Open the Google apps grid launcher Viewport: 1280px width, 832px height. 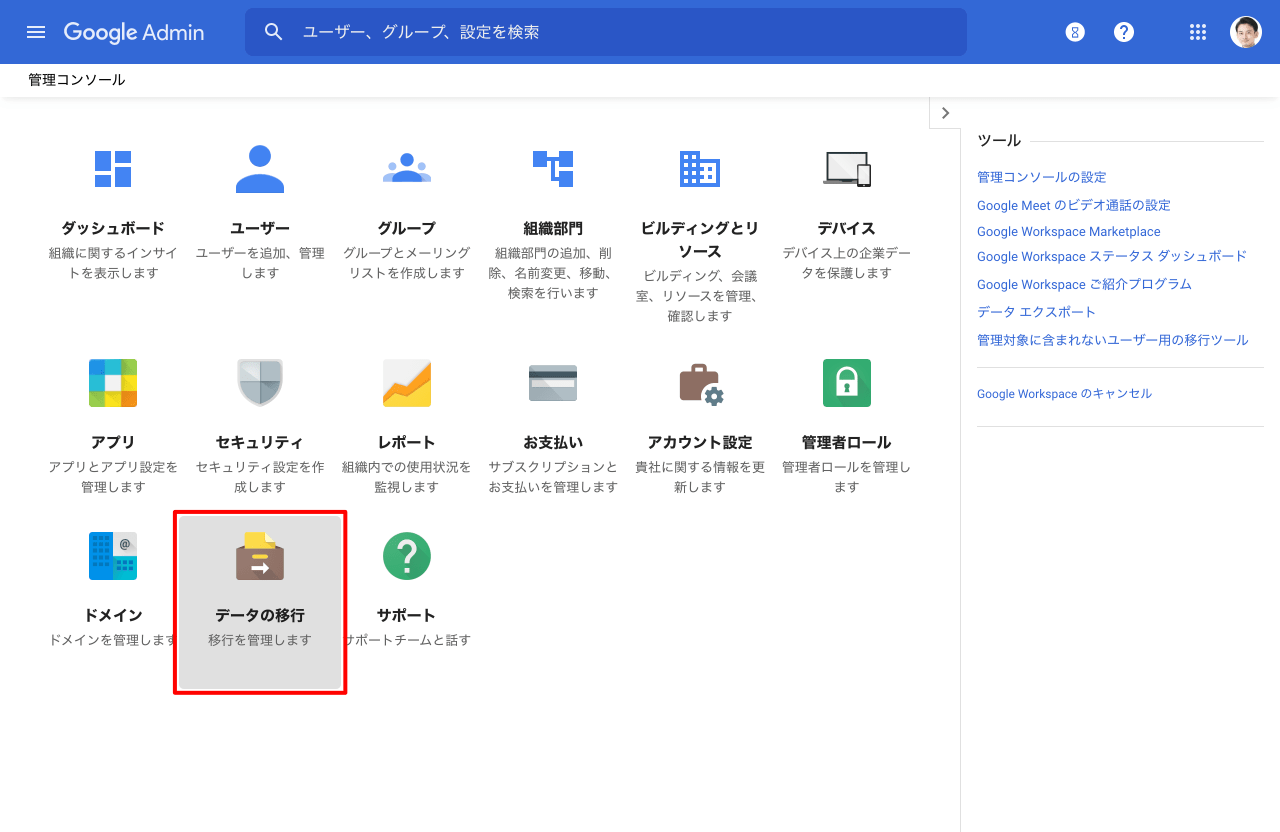tap(1198, 32)
